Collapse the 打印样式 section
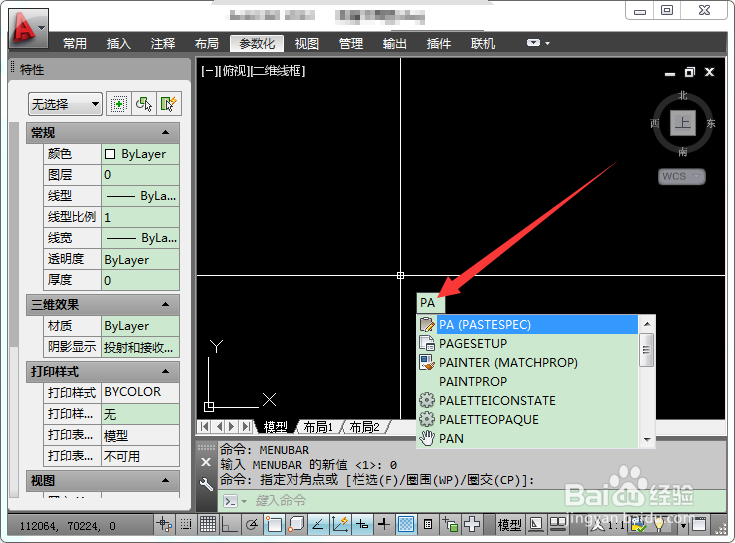Image resolution: width=735 pixels, height=543 pixels. pos(165,371)
